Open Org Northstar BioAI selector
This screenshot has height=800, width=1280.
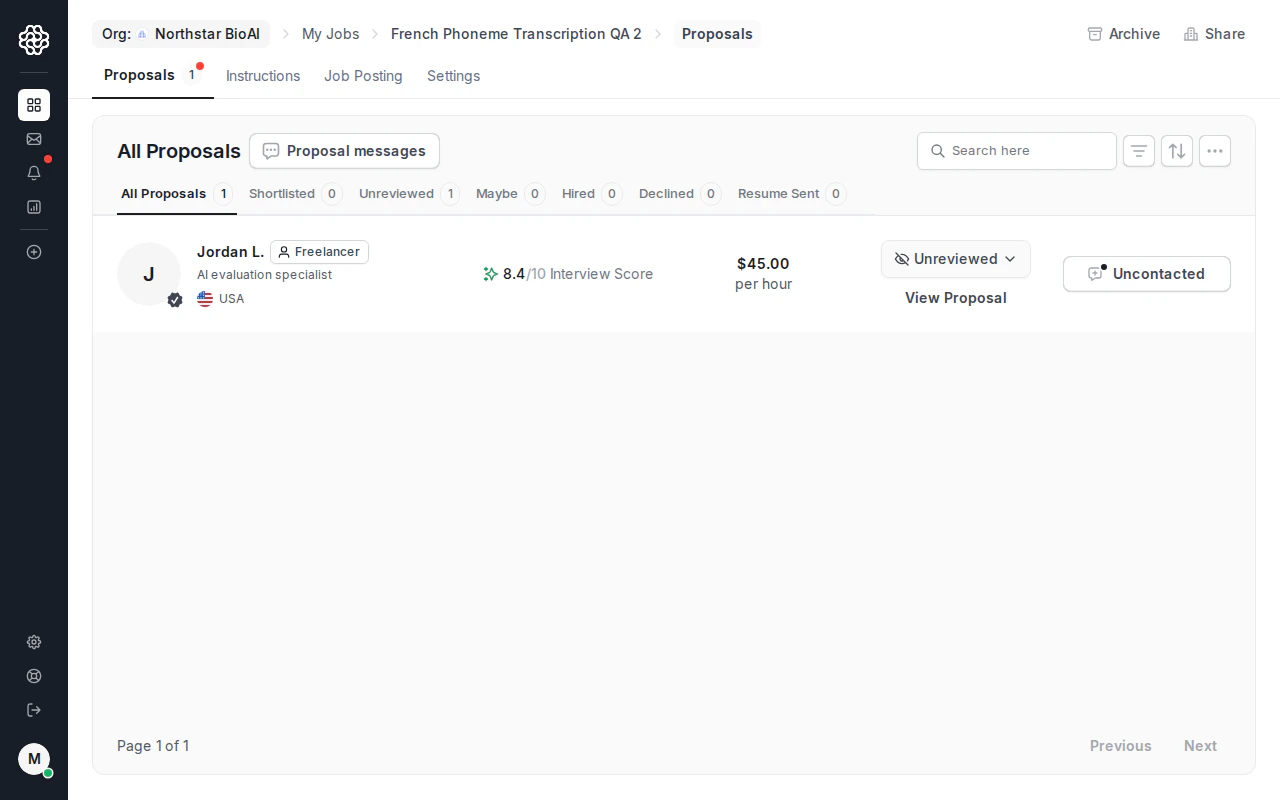point(181,34)
